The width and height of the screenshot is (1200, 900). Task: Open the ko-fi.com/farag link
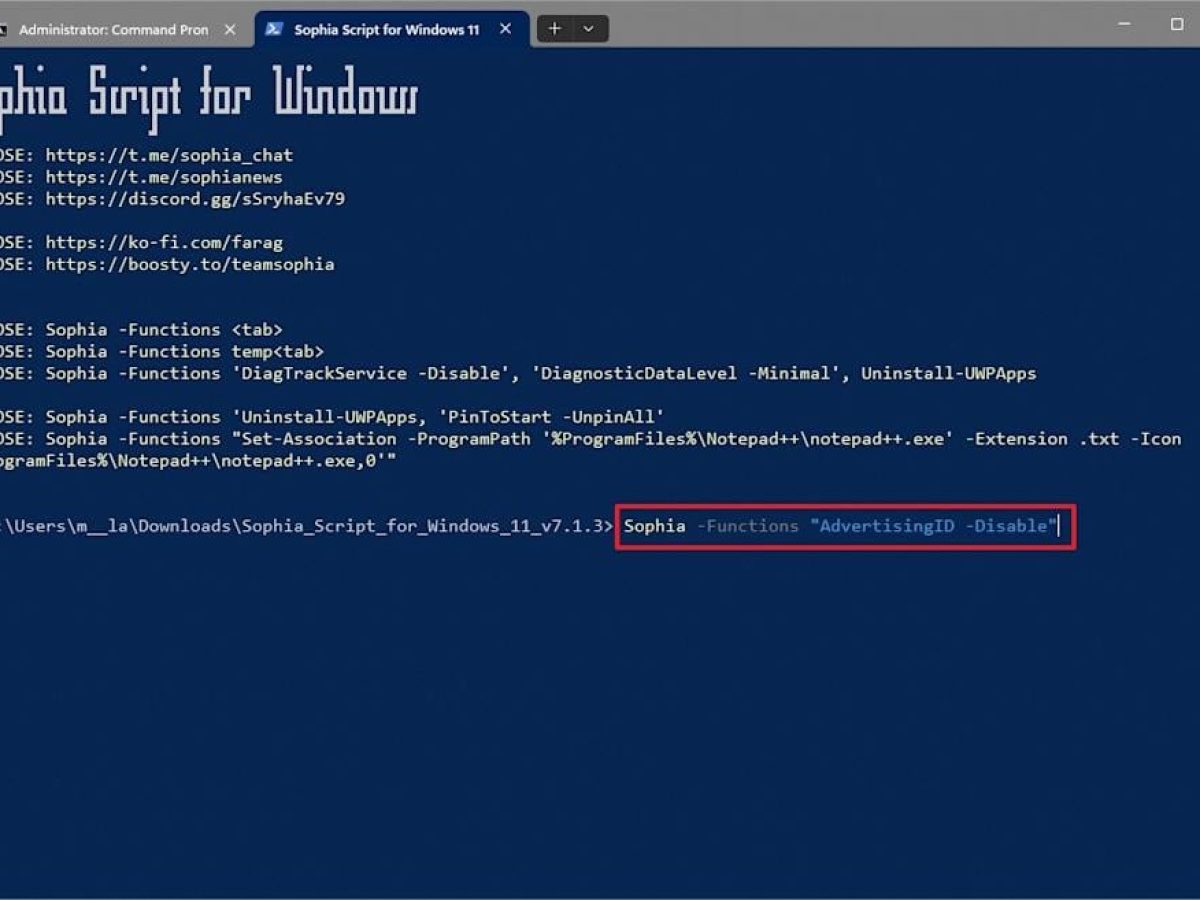pyautogui.click(x=164, y=242)
